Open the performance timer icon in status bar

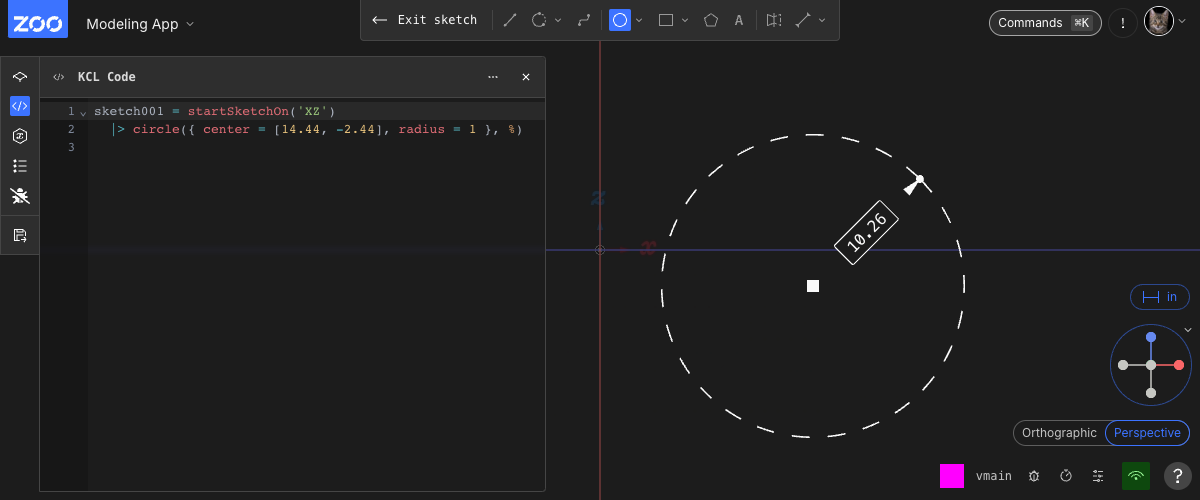(1066, 476)
